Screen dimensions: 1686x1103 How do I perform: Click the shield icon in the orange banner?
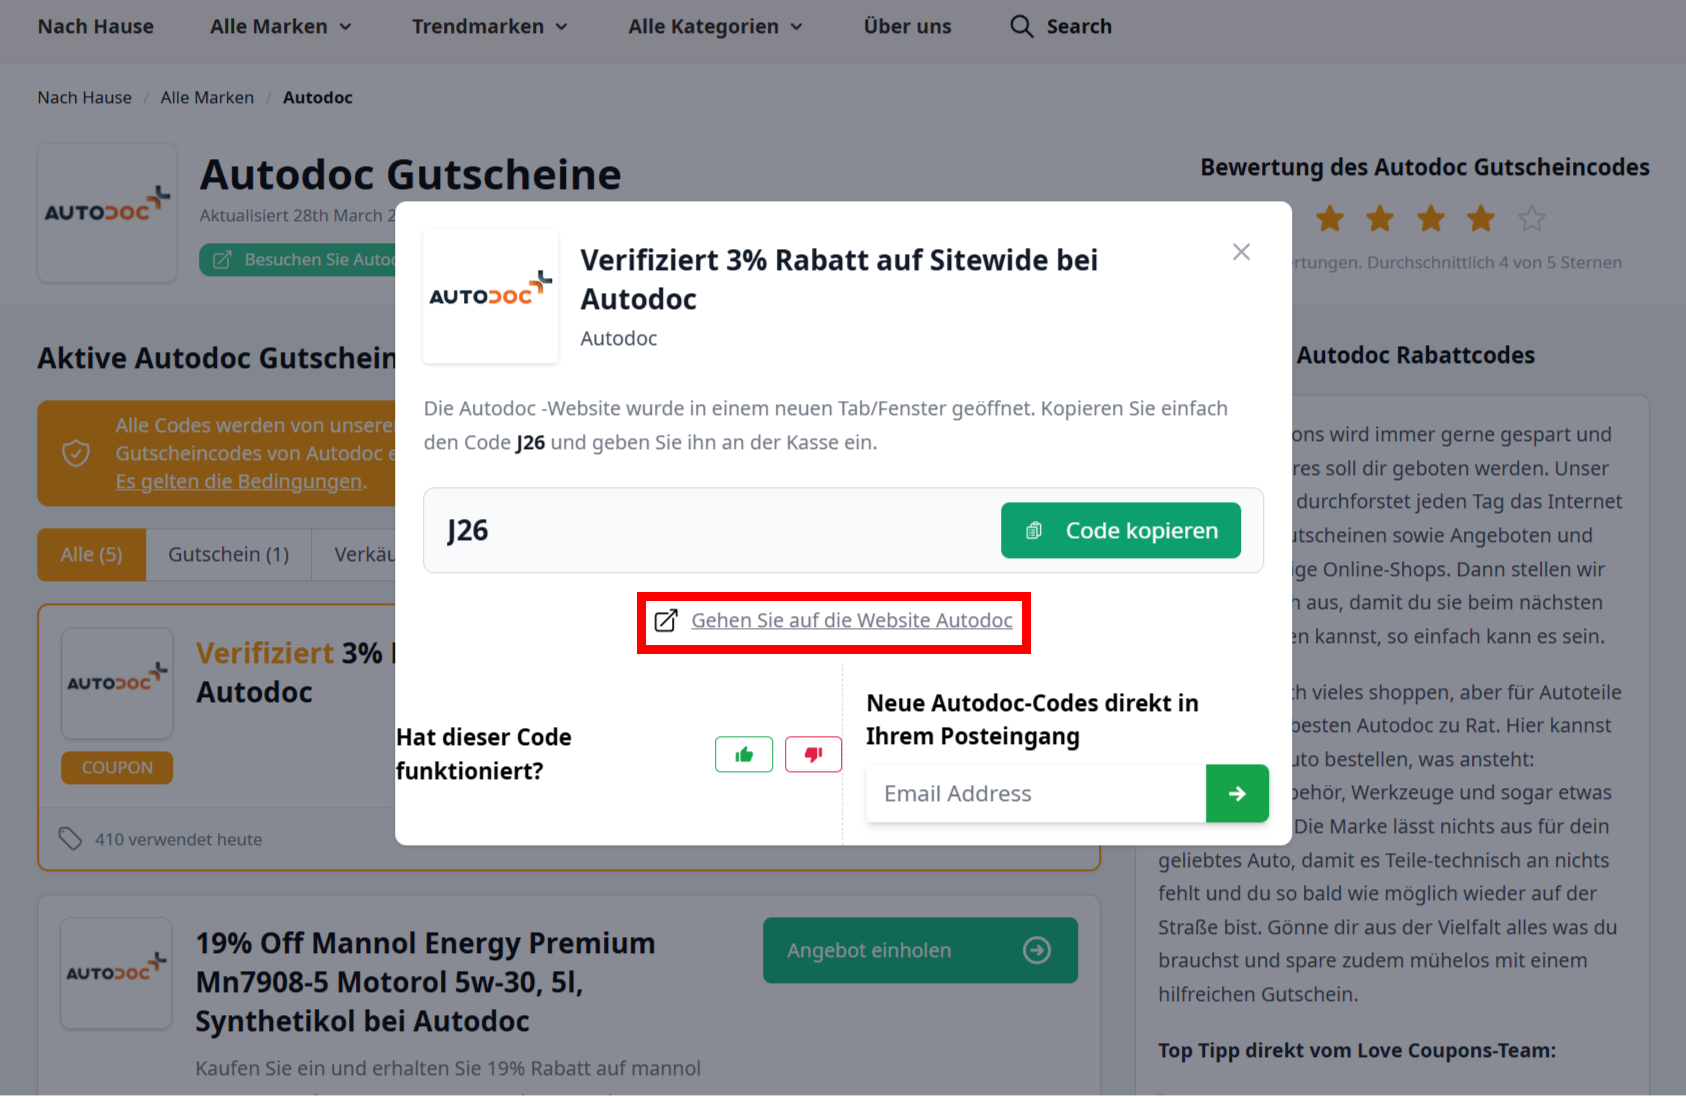(76, 454)
